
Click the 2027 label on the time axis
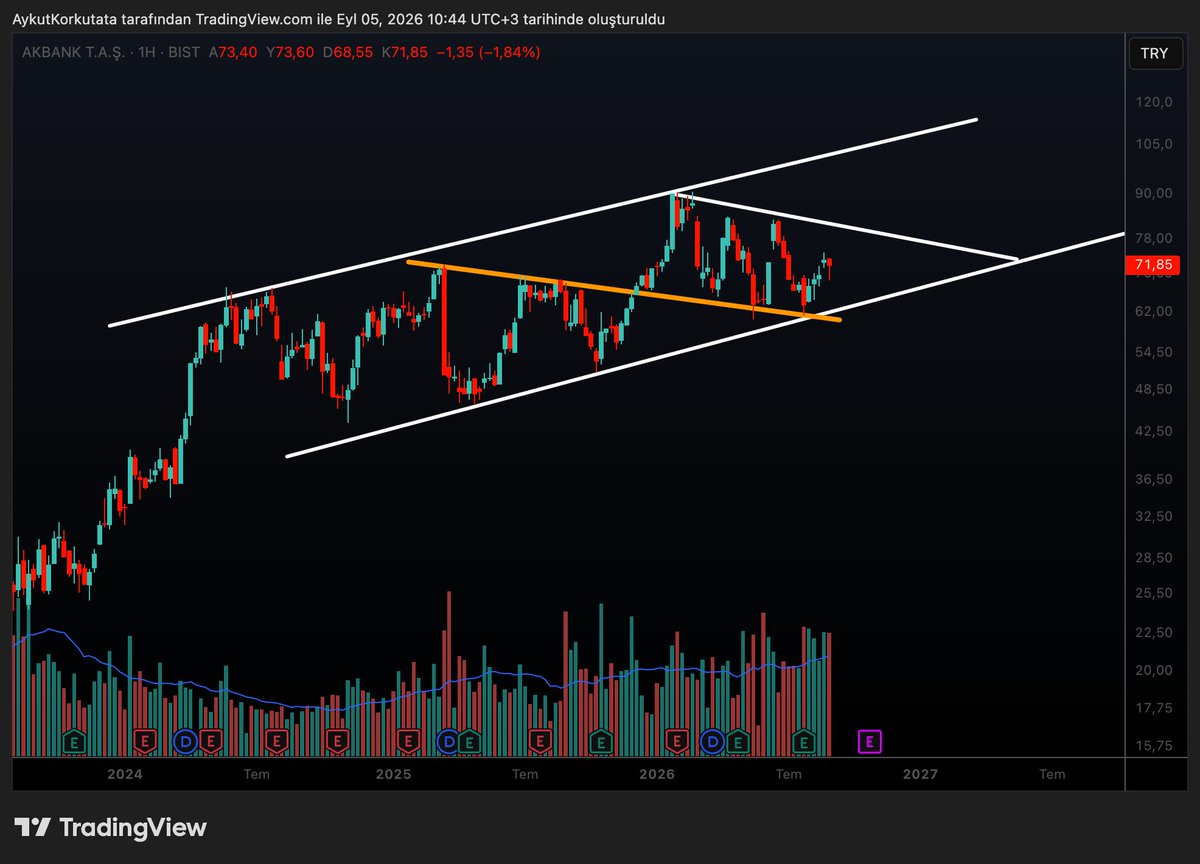[920, 774]
